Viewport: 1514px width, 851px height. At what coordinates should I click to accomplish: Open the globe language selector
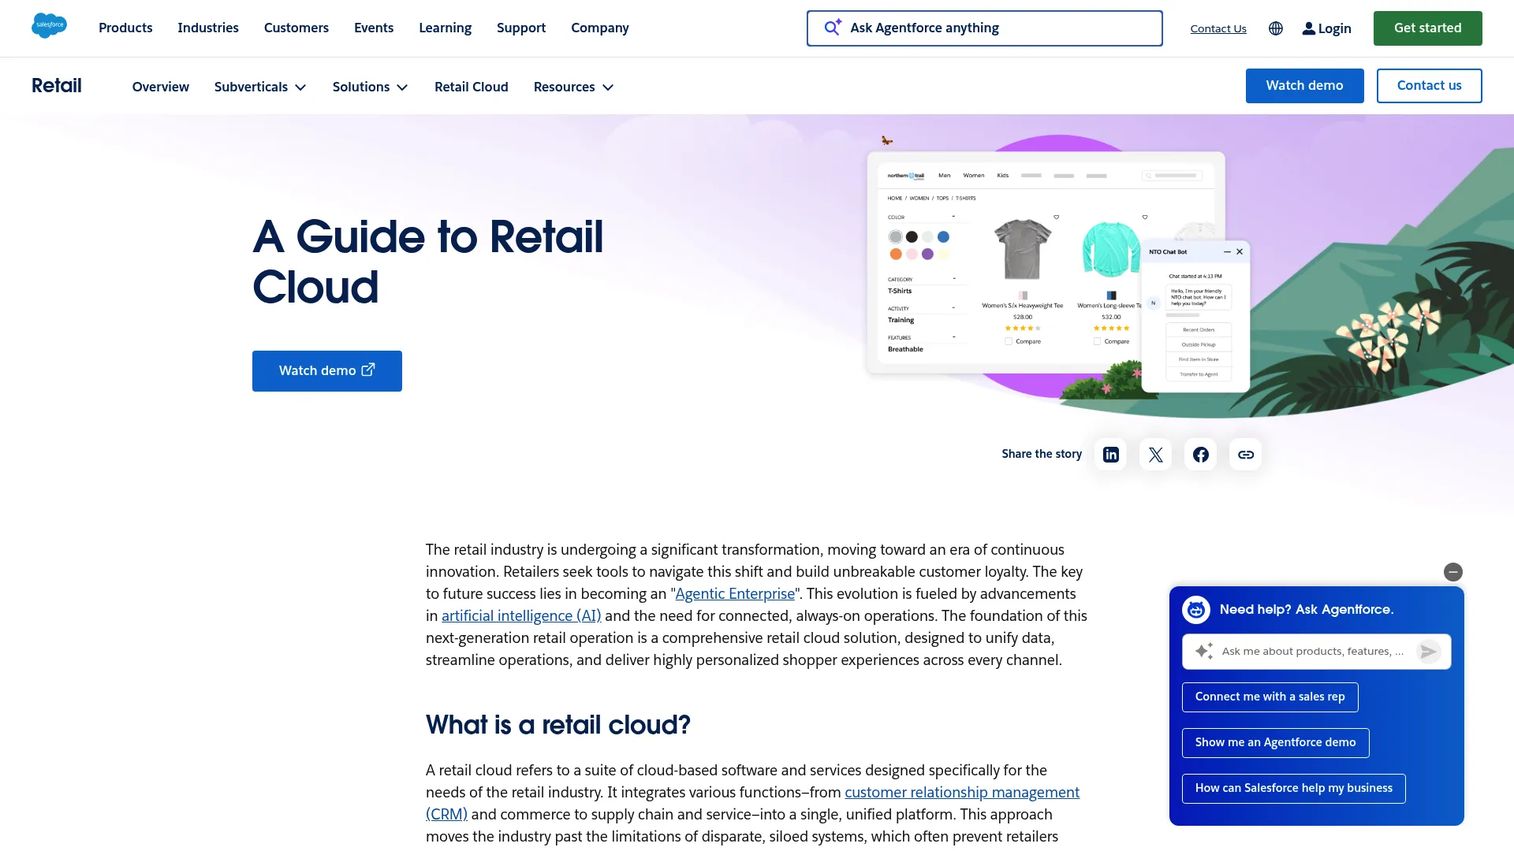coord(1275,29)
